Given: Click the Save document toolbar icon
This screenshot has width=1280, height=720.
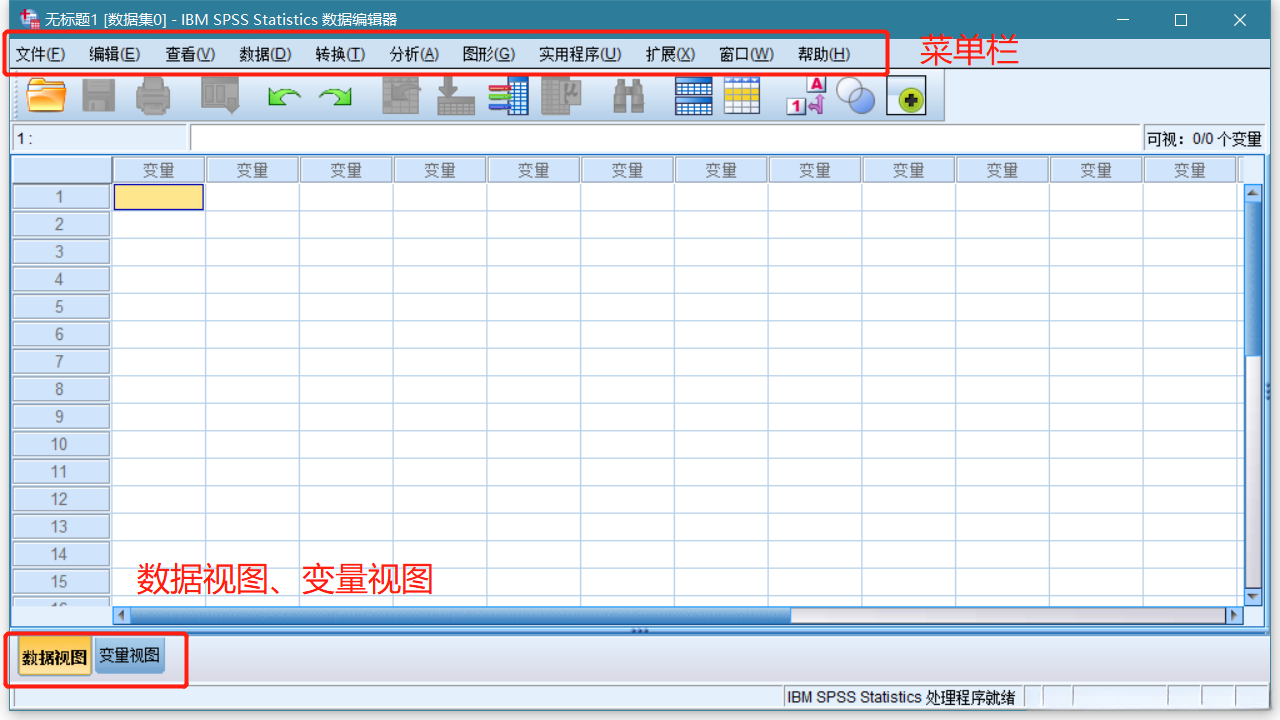Looking at the screenshot, I should 97,94.
